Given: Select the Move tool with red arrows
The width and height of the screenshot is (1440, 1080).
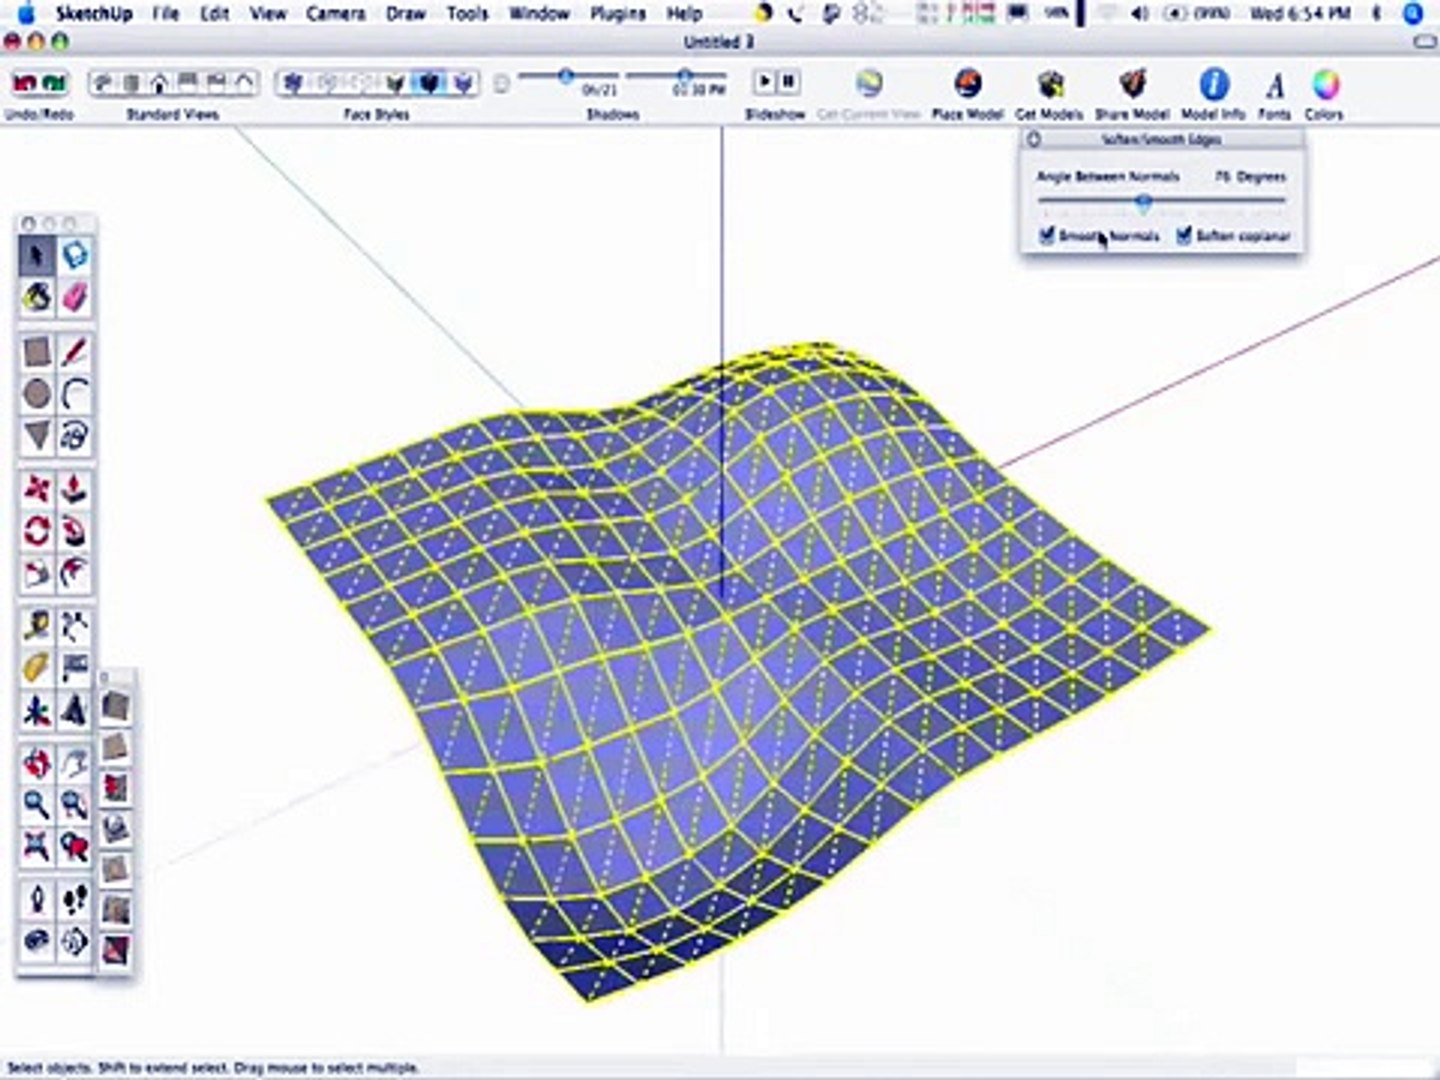Looking at the screenshot, I should [37, 490].
